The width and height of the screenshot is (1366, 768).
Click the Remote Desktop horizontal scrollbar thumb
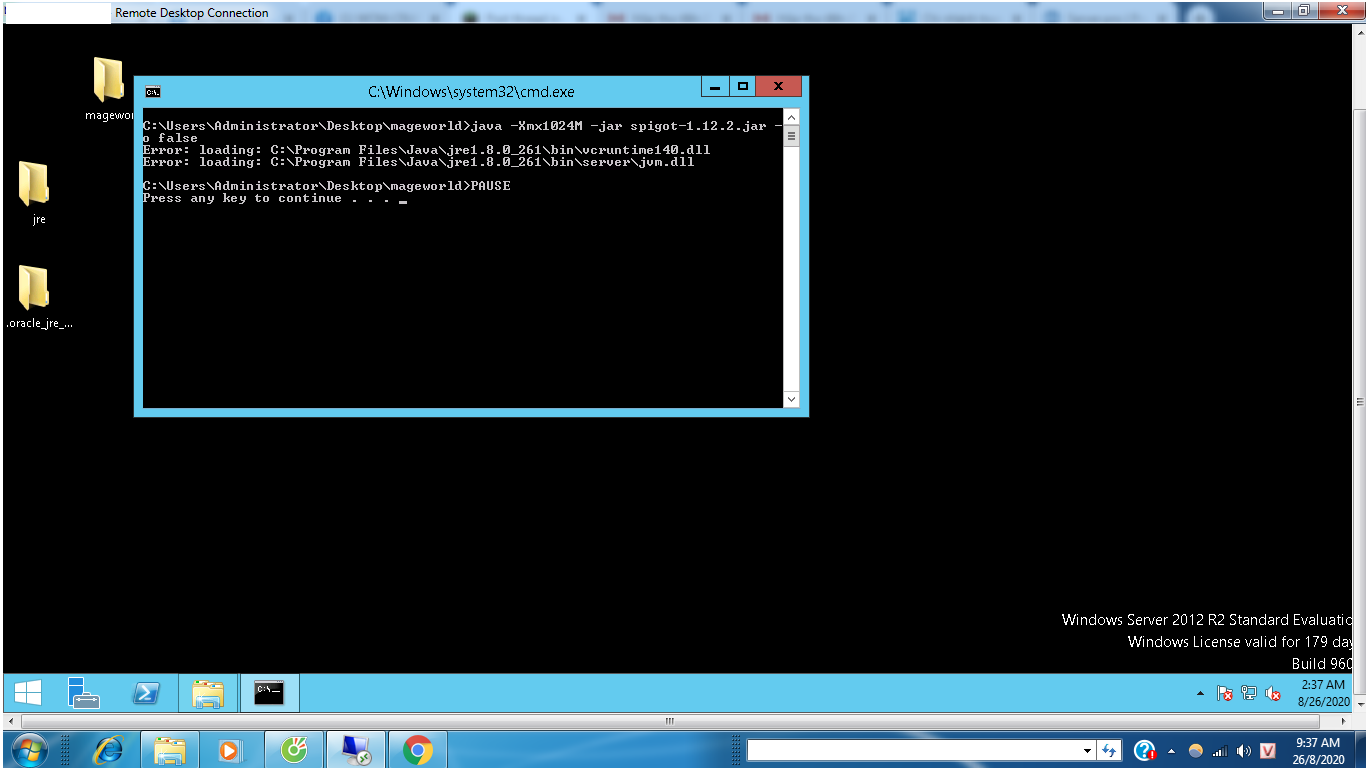pyautogui.click(x=670, y=720)
